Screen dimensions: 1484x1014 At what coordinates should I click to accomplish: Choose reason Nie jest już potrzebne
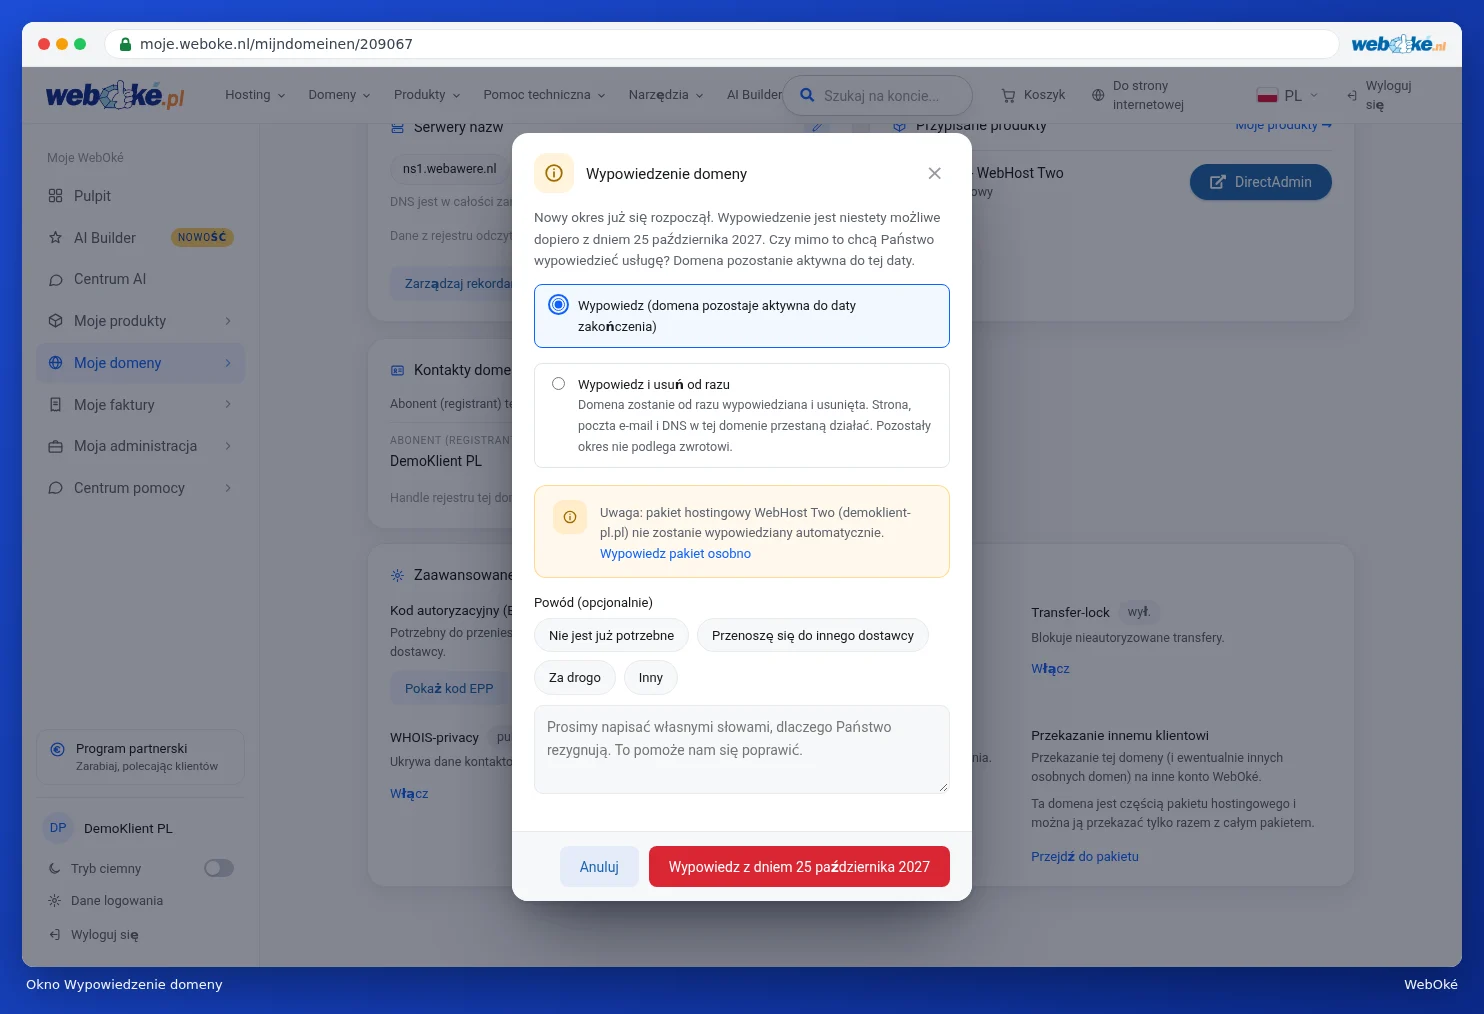[611, 636]
